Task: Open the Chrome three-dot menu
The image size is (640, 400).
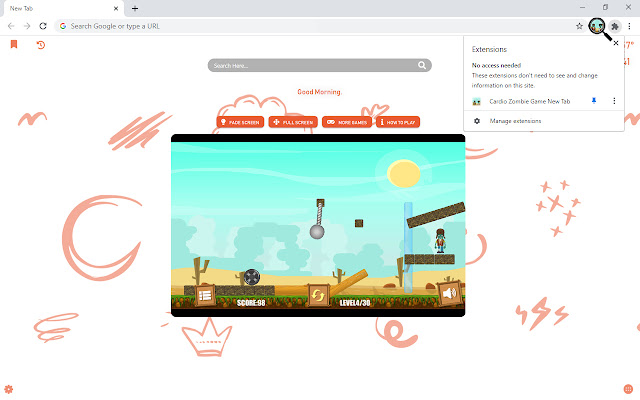Action: (x=629, y=26)
